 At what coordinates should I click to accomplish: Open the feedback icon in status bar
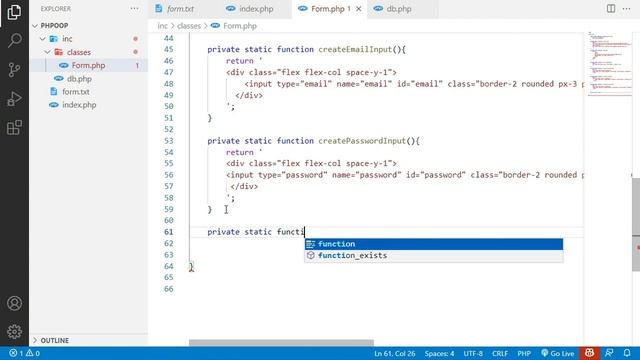tap(609, 353)
